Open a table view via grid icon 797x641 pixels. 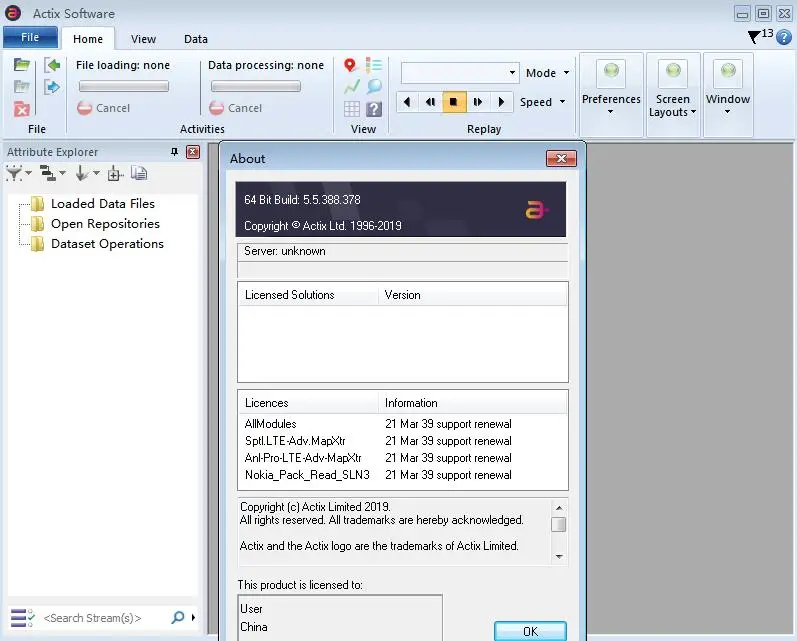(x=352, y=109)
